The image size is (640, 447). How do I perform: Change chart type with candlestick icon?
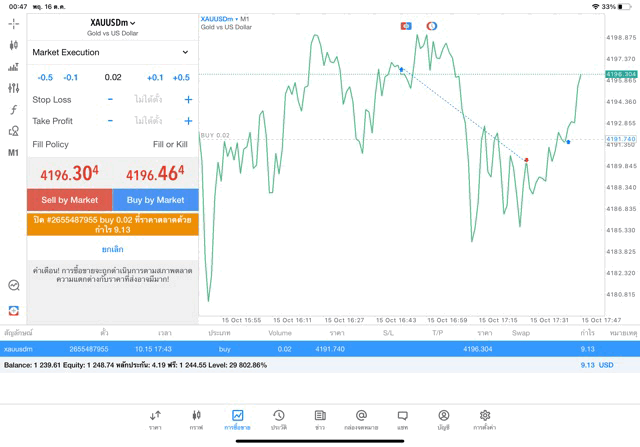tap(14, 45)
